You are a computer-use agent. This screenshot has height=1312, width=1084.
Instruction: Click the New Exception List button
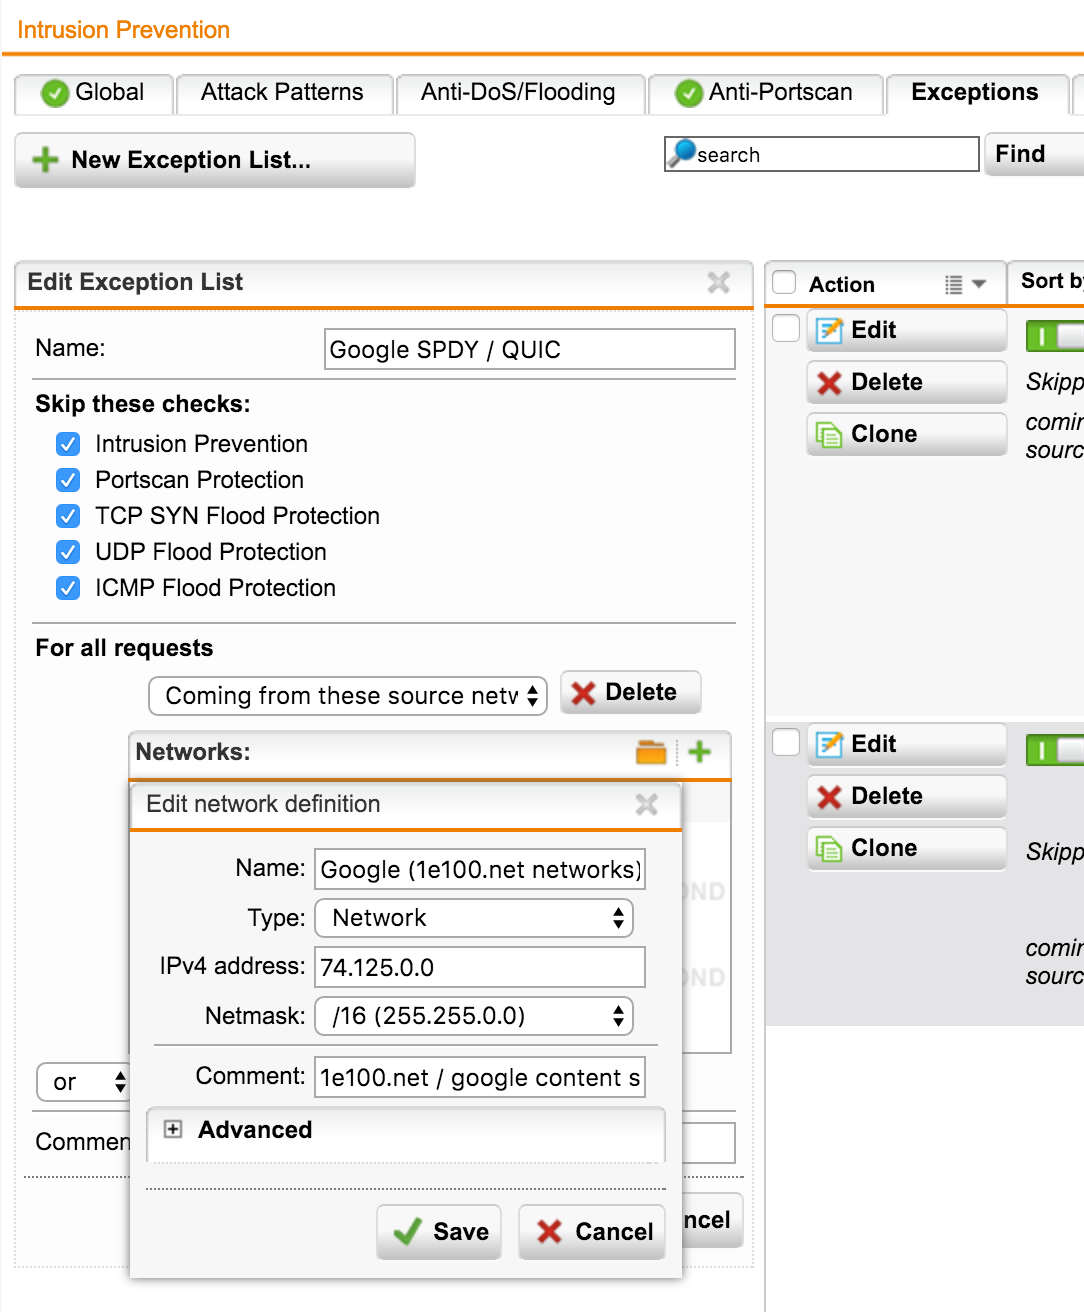pyautogui.click(x=215, y=160)
